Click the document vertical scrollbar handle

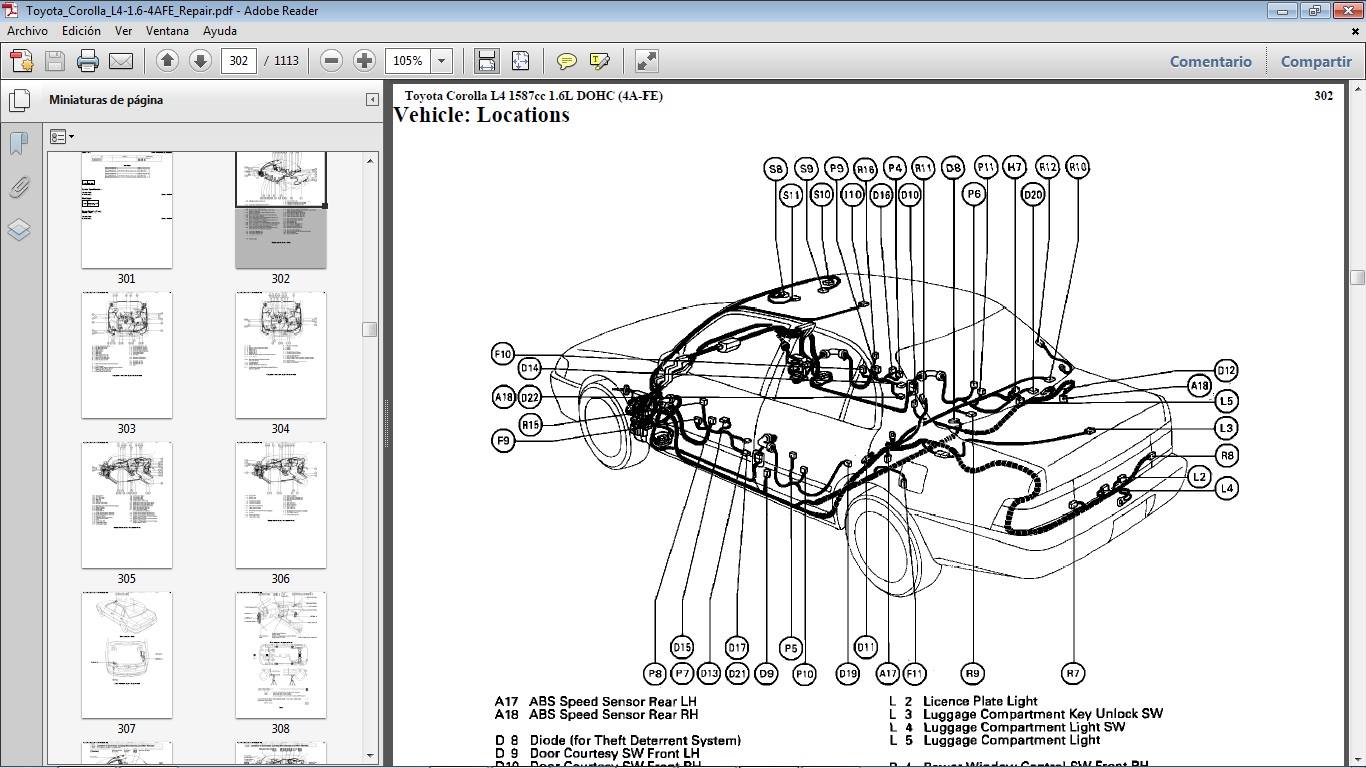tap(1357, 277)
